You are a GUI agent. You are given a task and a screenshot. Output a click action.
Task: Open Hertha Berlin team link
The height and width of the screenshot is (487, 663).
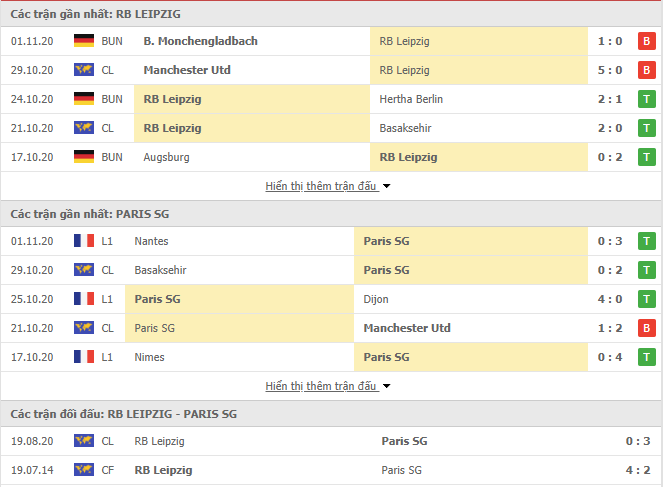(411, 99)
